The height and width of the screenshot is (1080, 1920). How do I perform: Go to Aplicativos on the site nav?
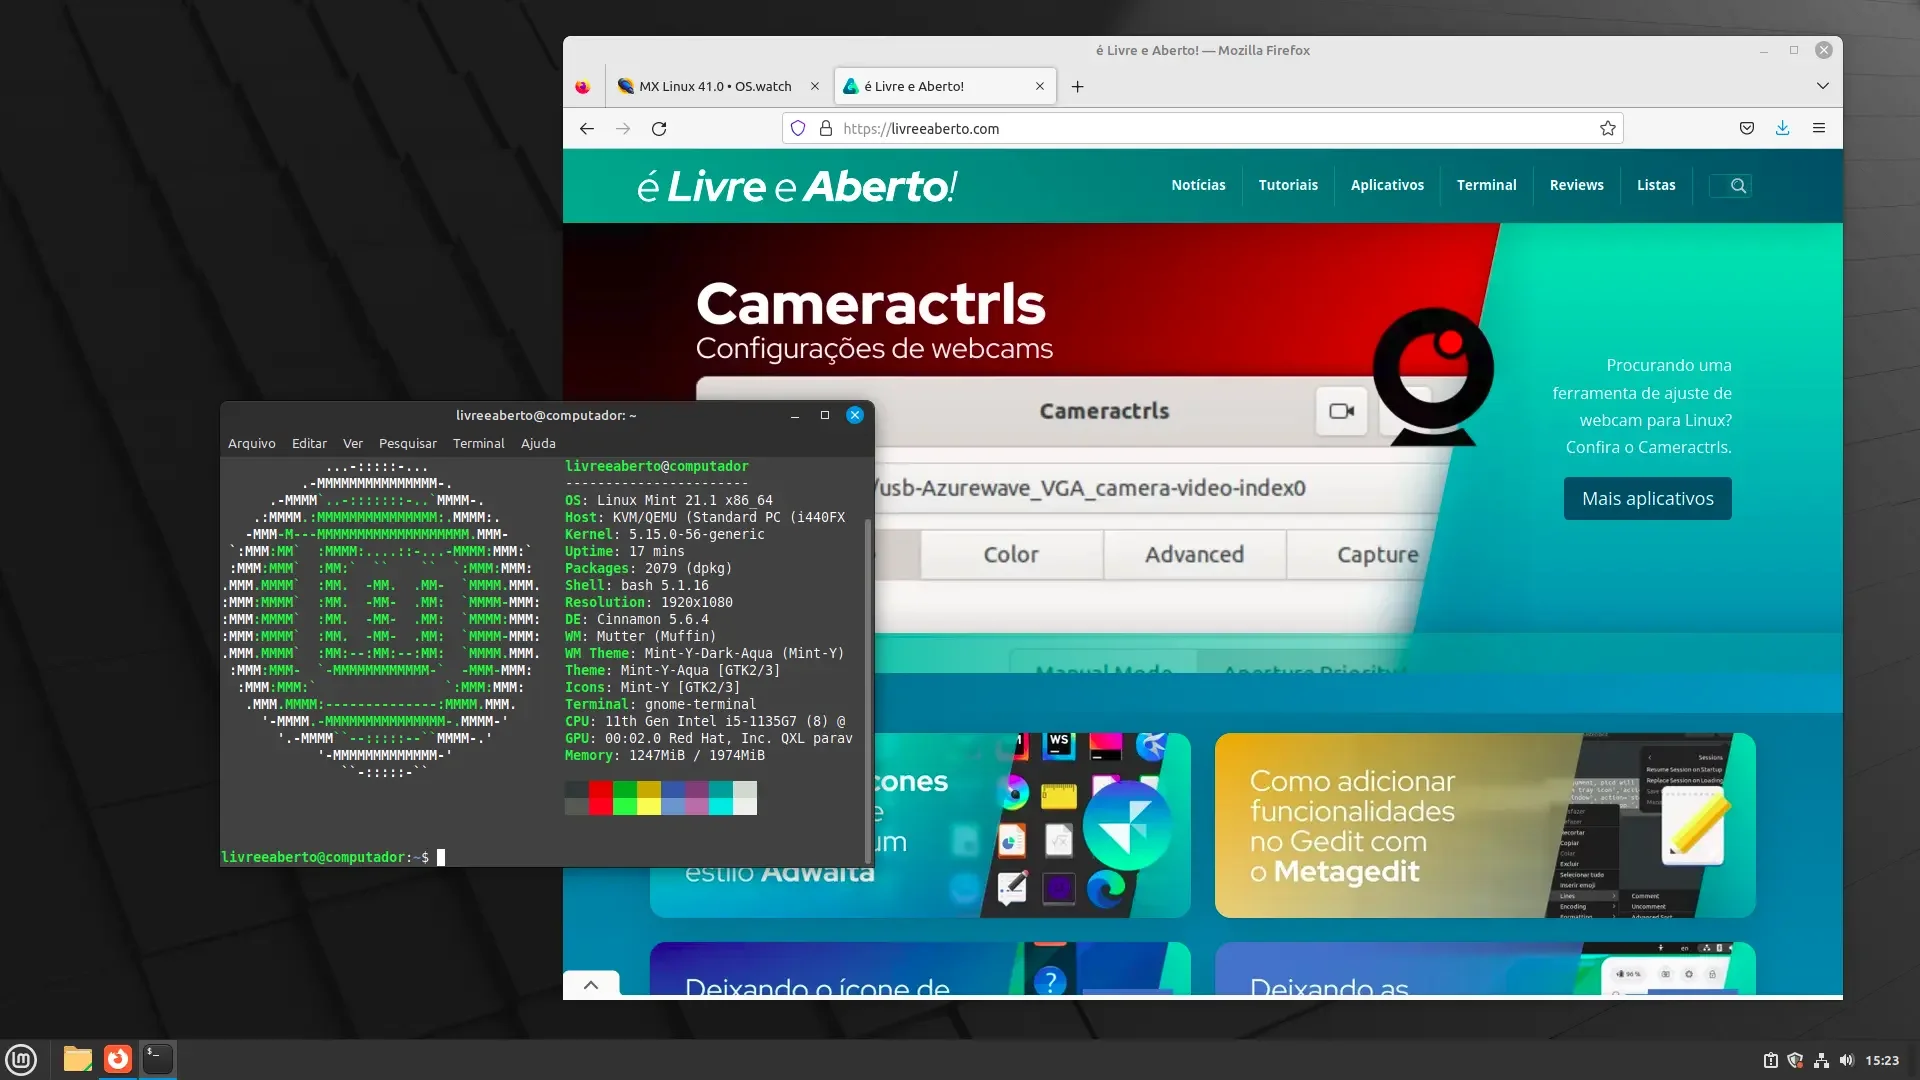[x=1387, y=185]
